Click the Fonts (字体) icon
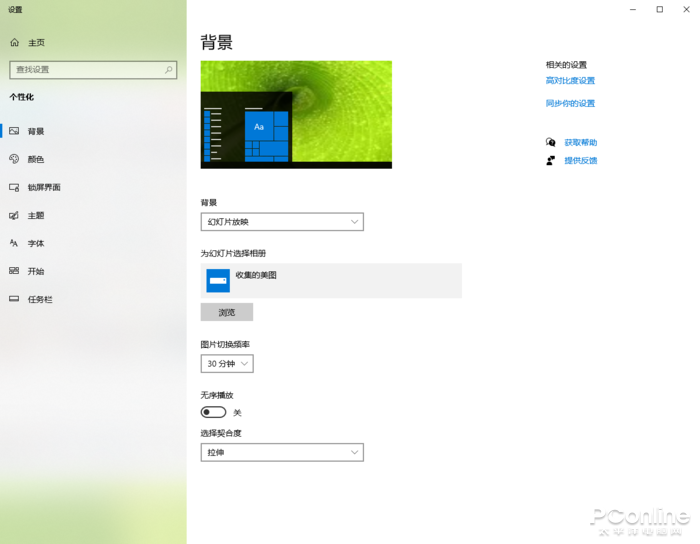This screenshot has height=544, width=700. [14, 243]
